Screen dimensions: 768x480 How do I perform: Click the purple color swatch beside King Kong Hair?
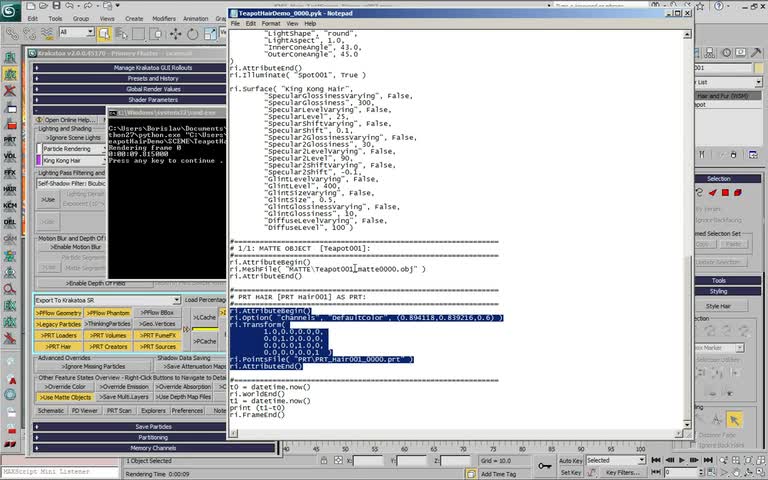tap(39, 161)
